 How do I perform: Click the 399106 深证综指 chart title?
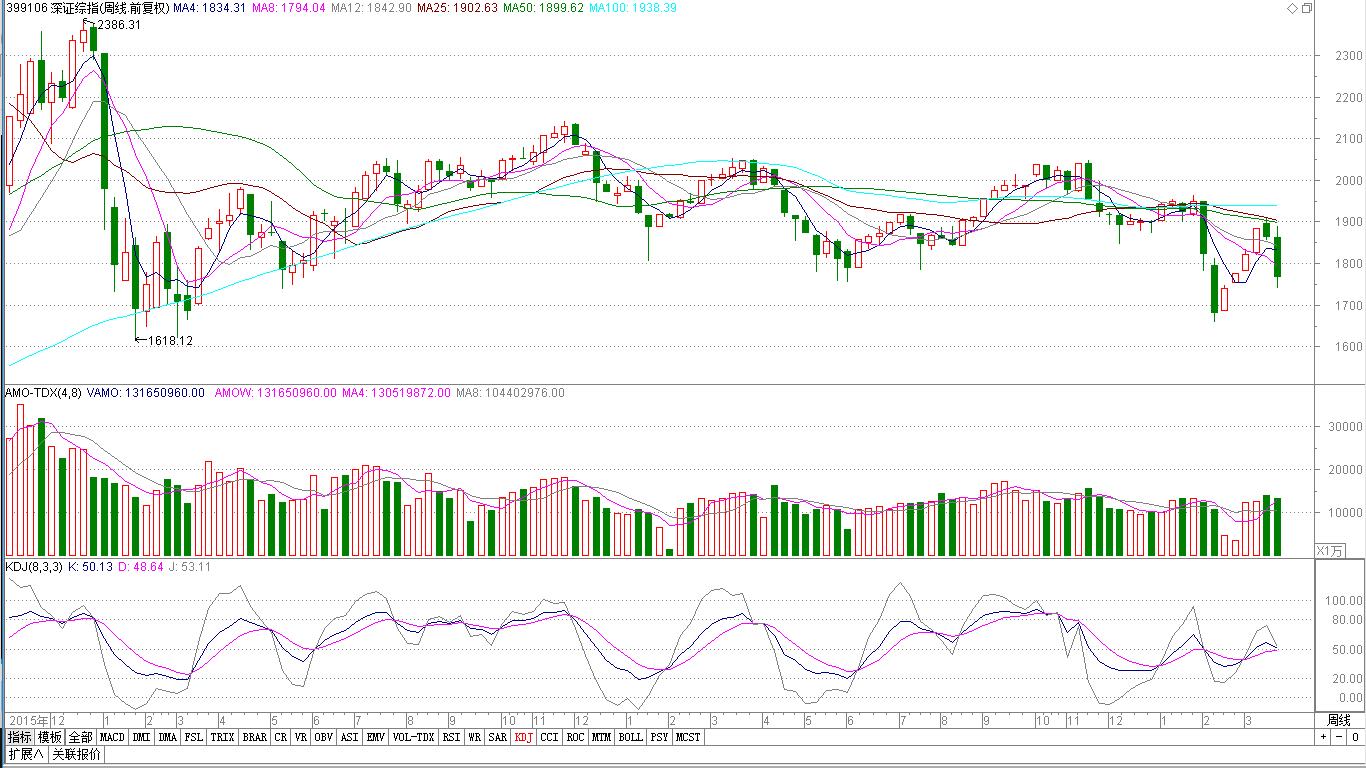tap(86, 8)
